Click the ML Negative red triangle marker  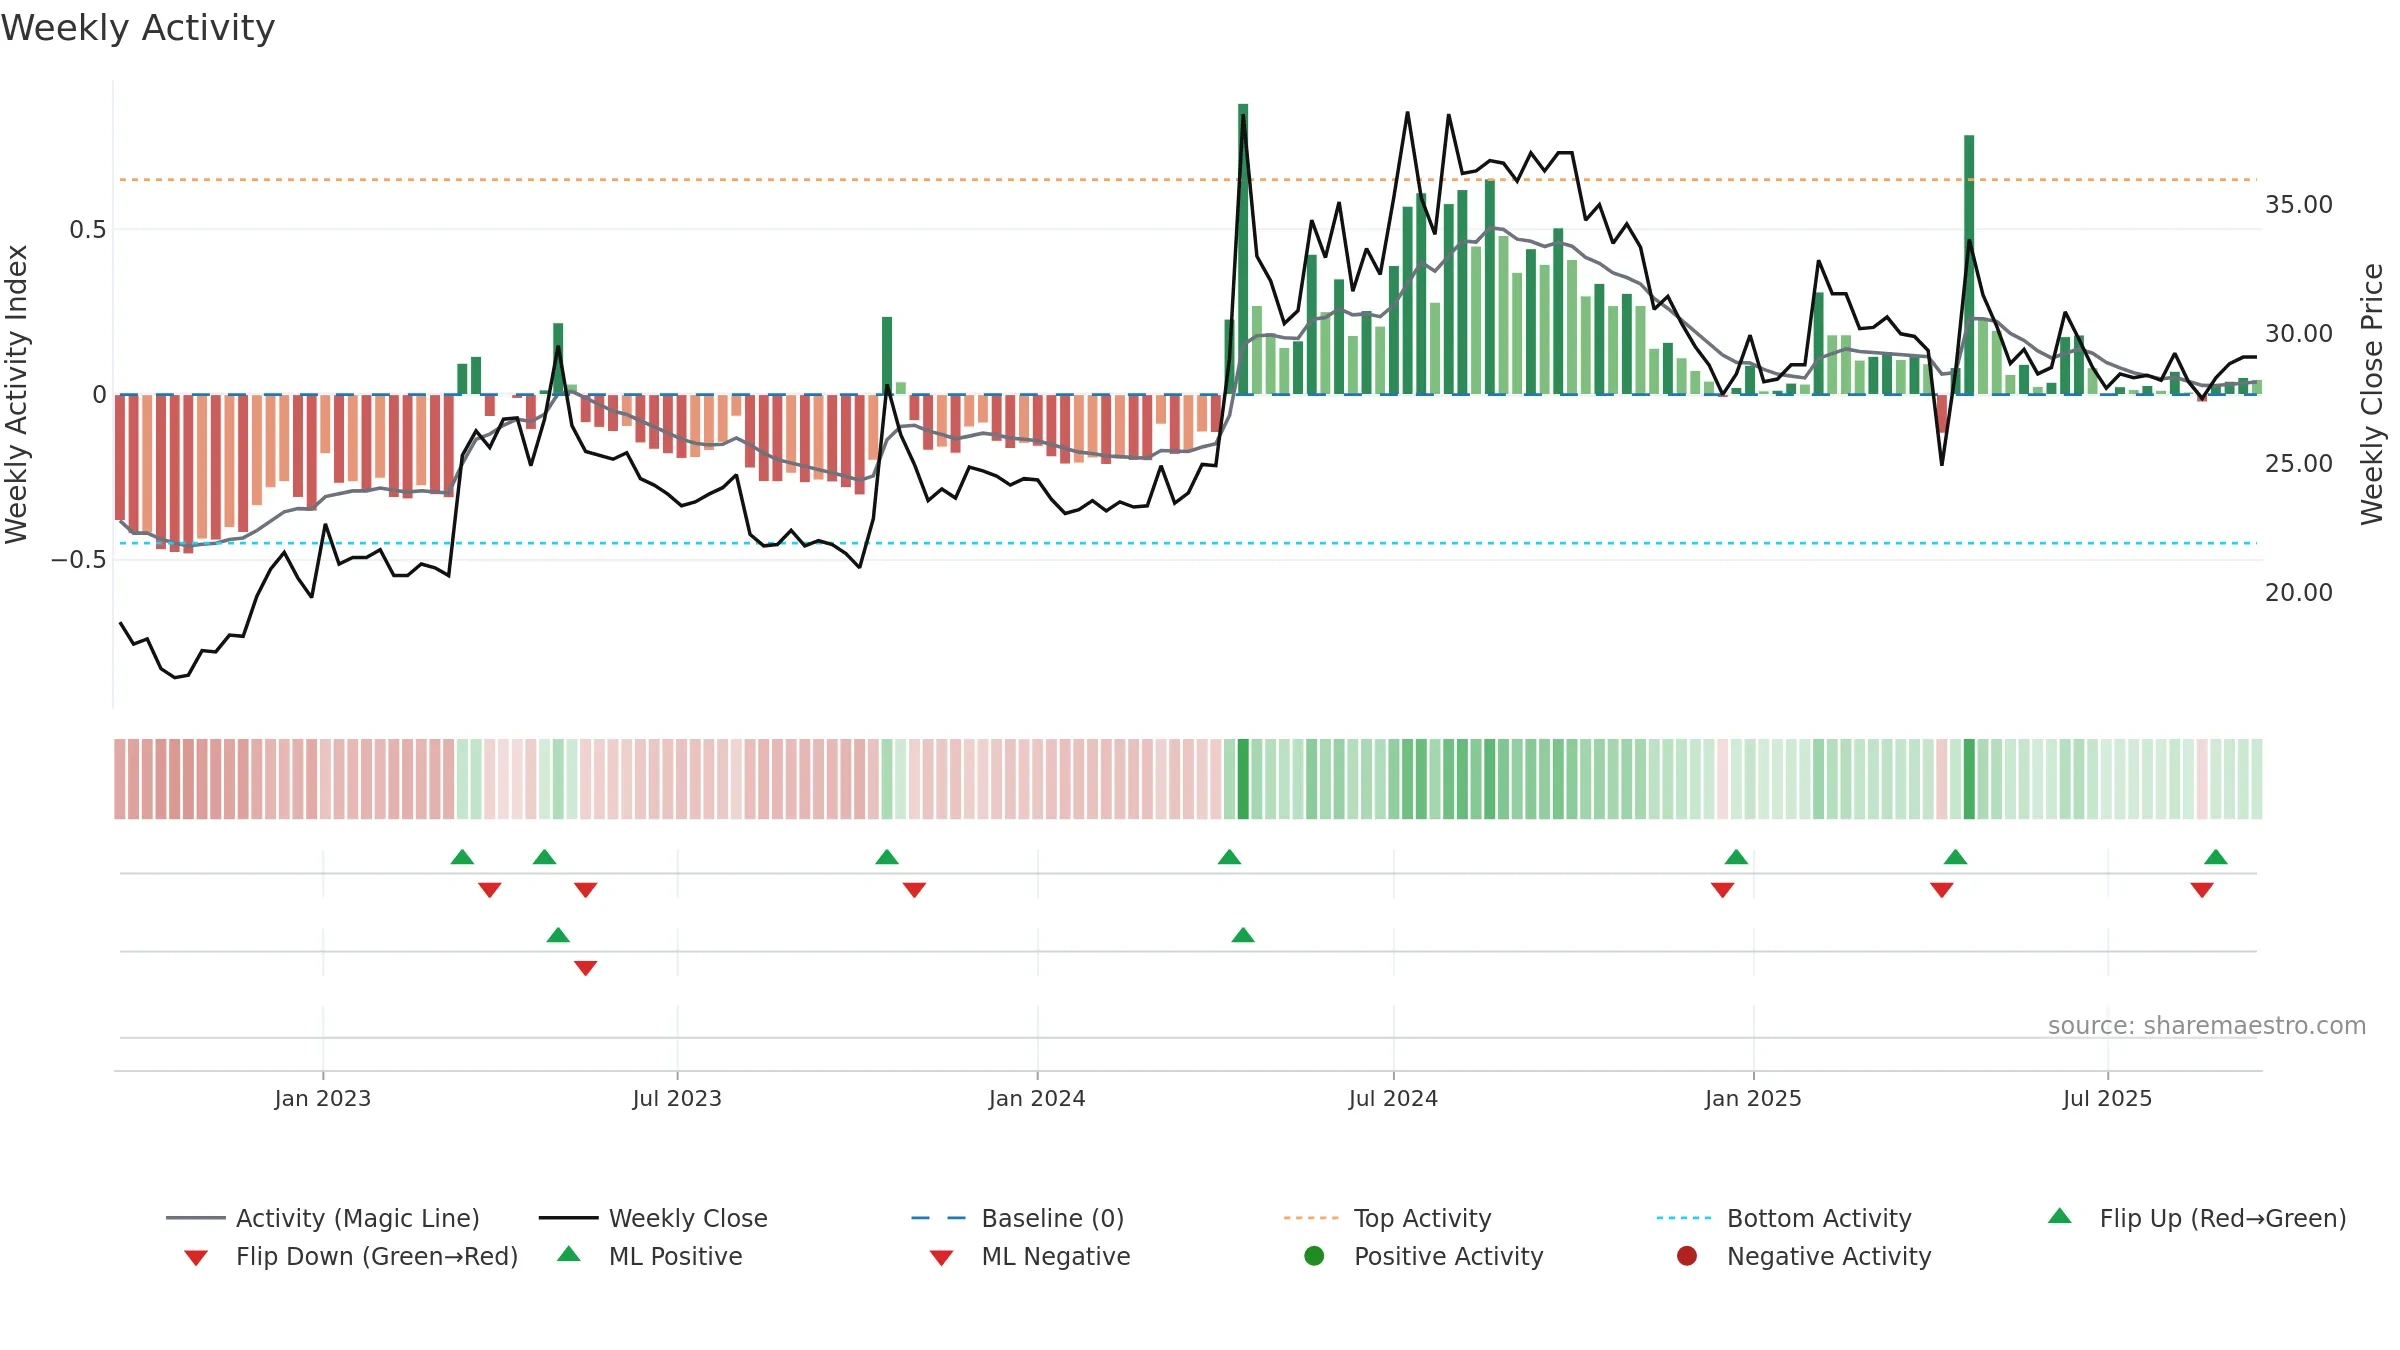click(586, 967)
